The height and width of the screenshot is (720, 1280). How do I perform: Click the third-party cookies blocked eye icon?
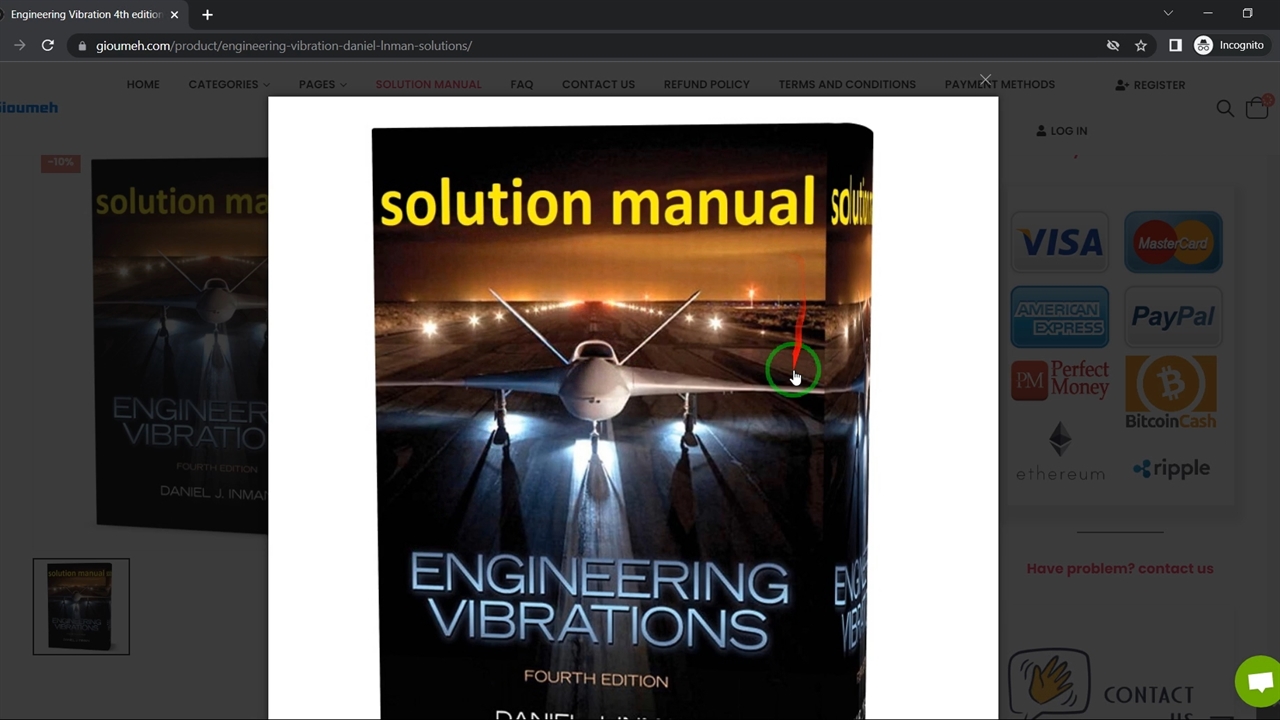(1112, 45)
